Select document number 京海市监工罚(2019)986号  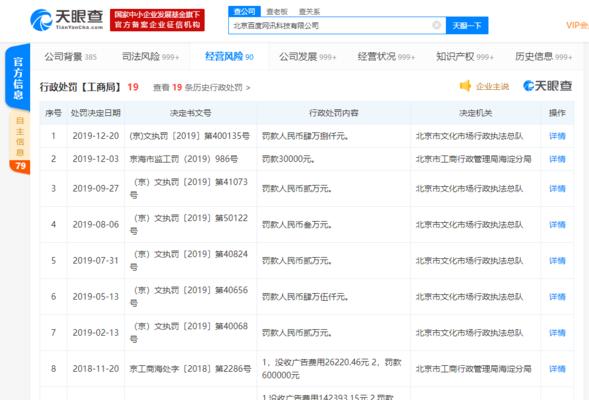pyautogui.click(x=184, y=159)
